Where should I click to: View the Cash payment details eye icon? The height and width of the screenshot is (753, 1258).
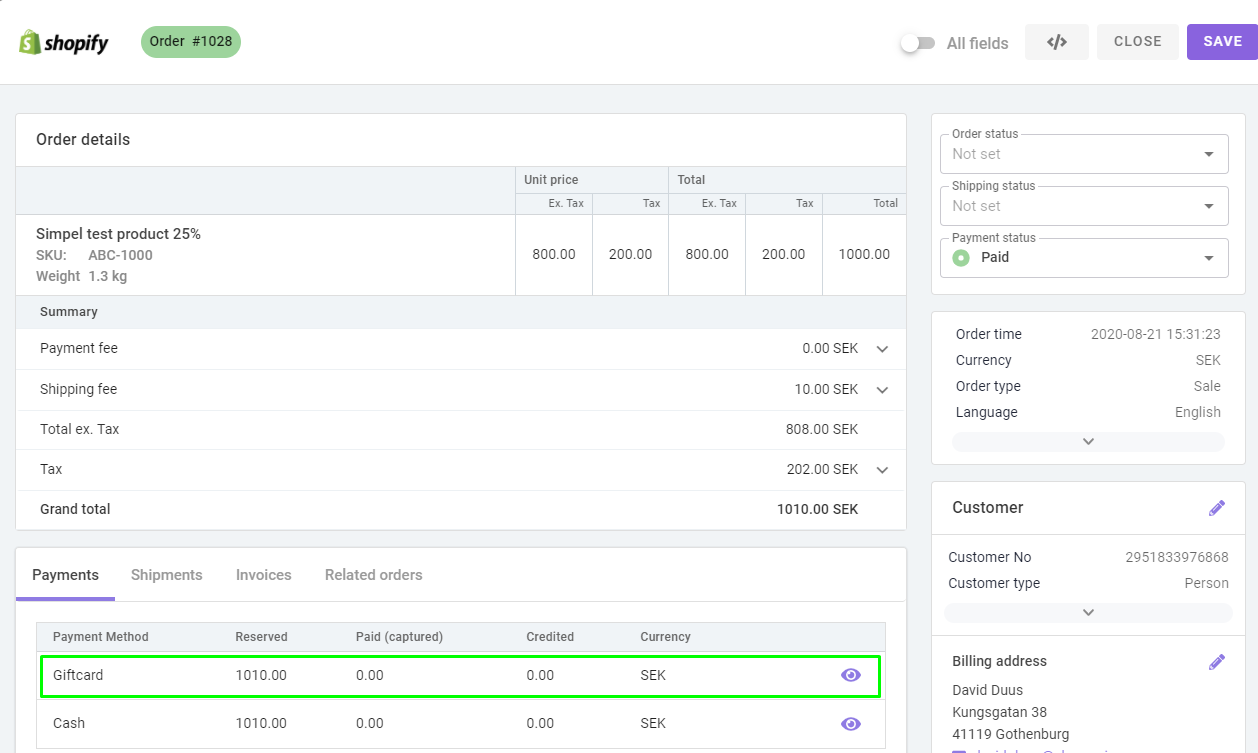[x=851, y=724]
